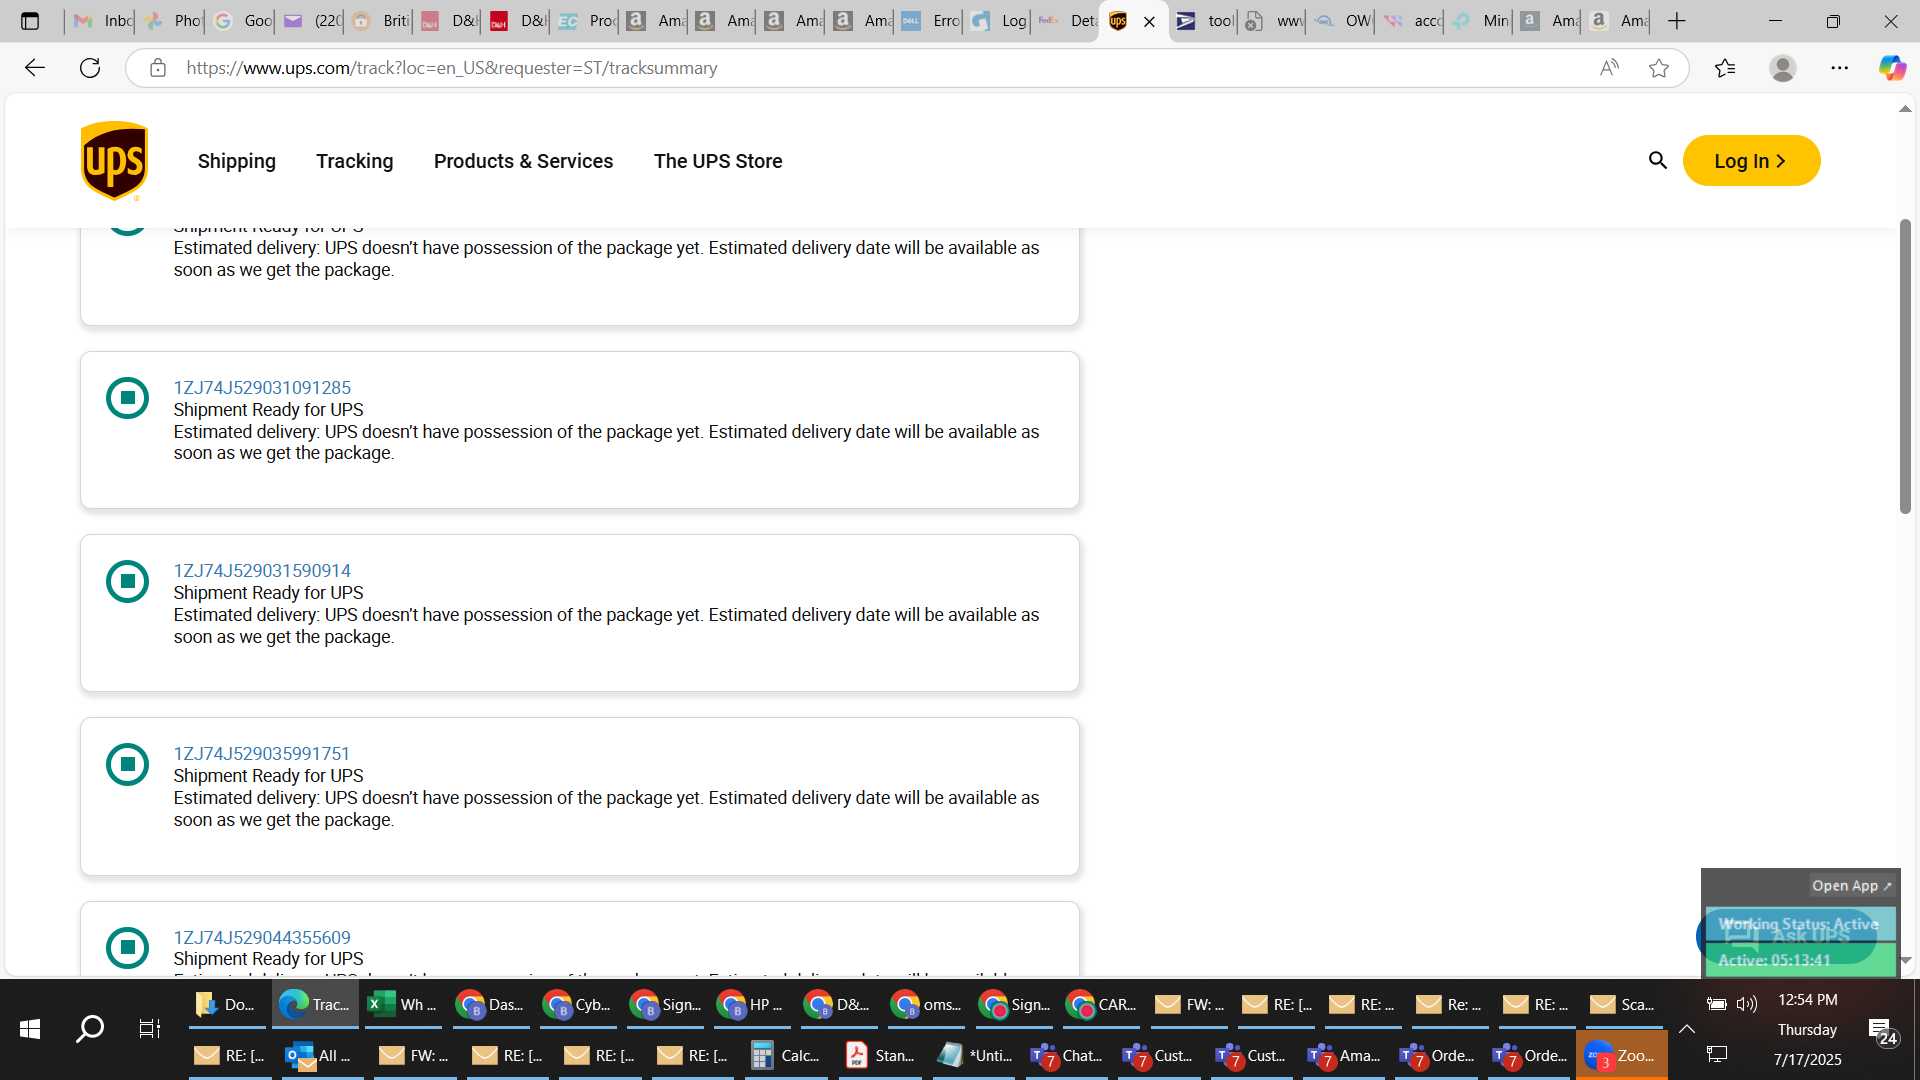Image resolution: width=1920 pixels, height=1080 pixels.
Task: Open the volume control in tray
Action: [1746, 1004]
